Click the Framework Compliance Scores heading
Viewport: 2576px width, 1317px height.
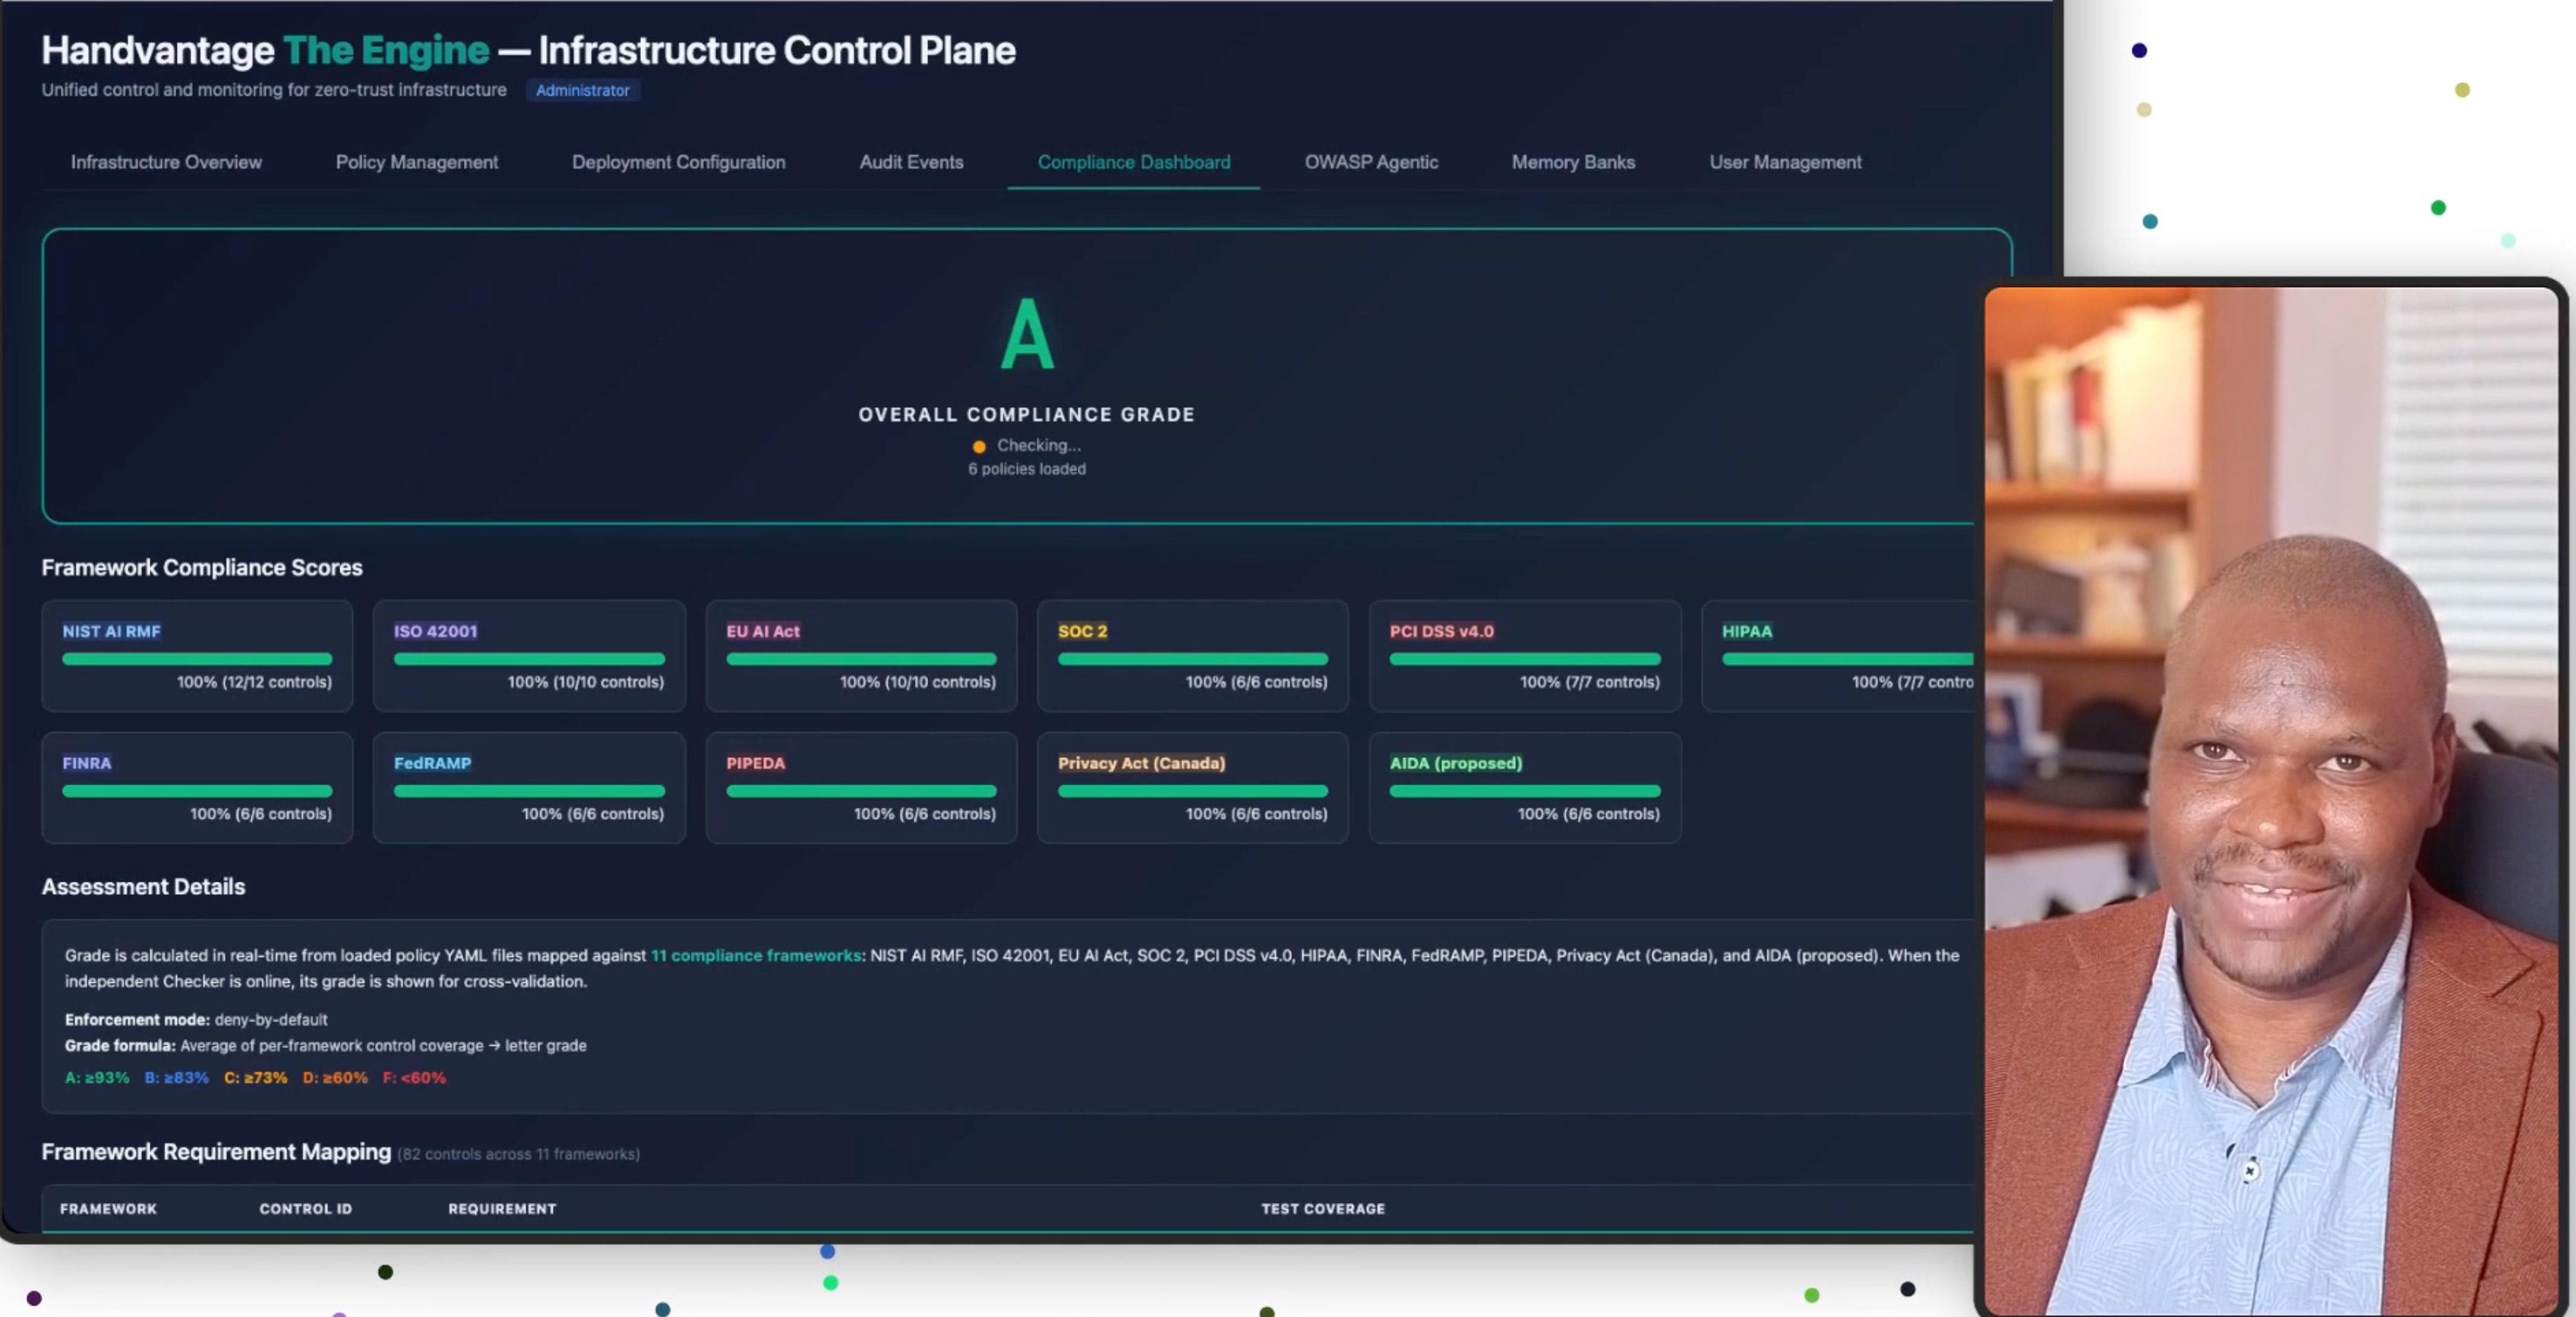[202, 568]
